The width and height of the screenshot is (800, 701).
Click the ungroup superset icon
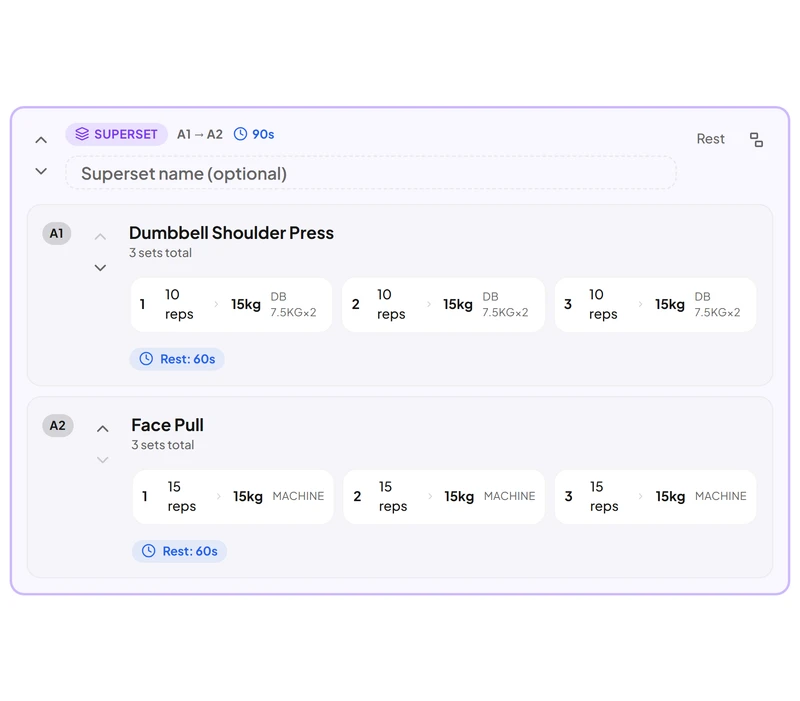[756, 139]
